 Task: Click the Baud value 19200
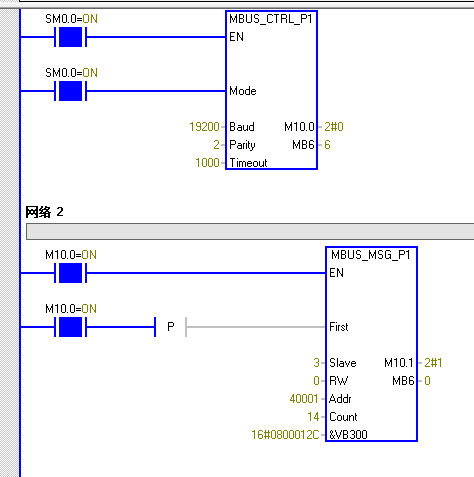pos(204,127)
